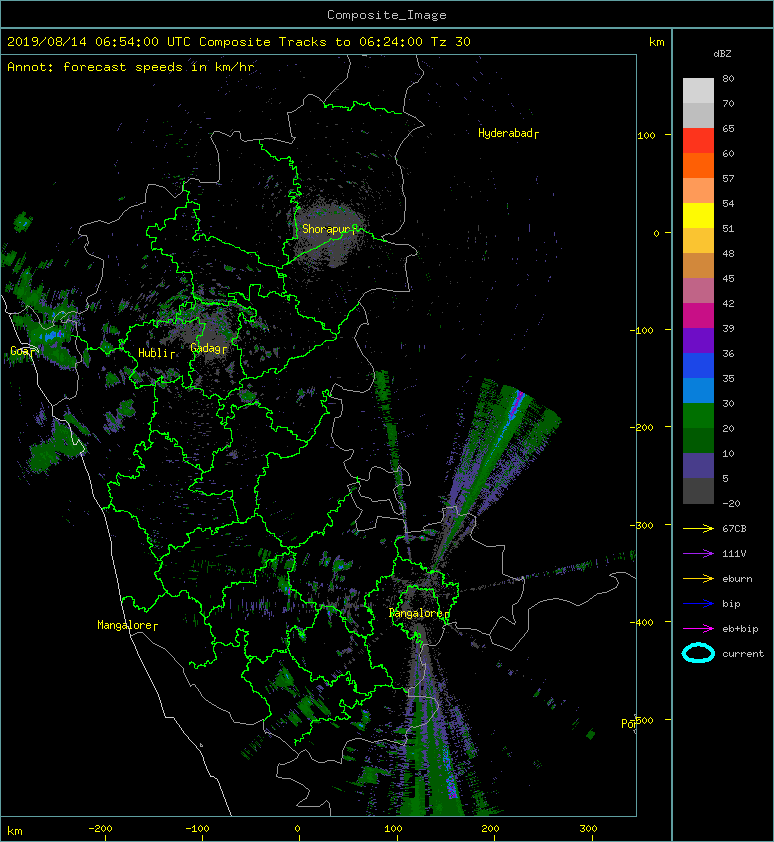Click the mauve swatch between 45 and 42
Screen dimensions: 774x842
(698, 291)
